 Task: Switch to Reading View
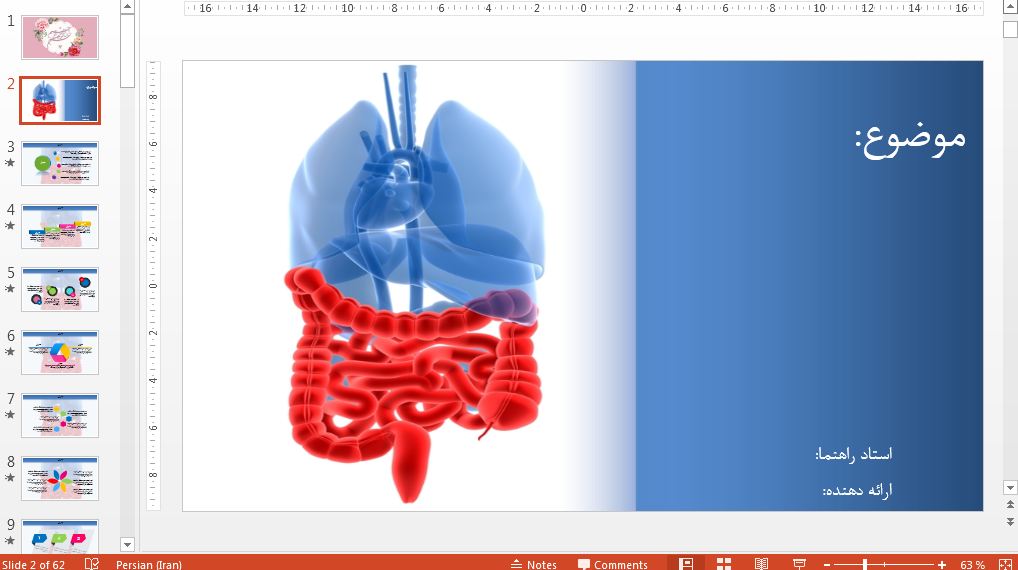pyautogui.click(x=761, y=564)
